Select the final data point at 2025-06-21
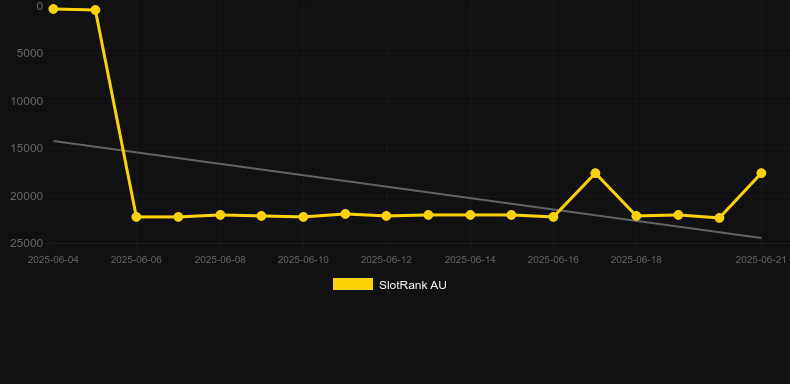The width and height of the screenshot is (790, 384). pos(761,173)
